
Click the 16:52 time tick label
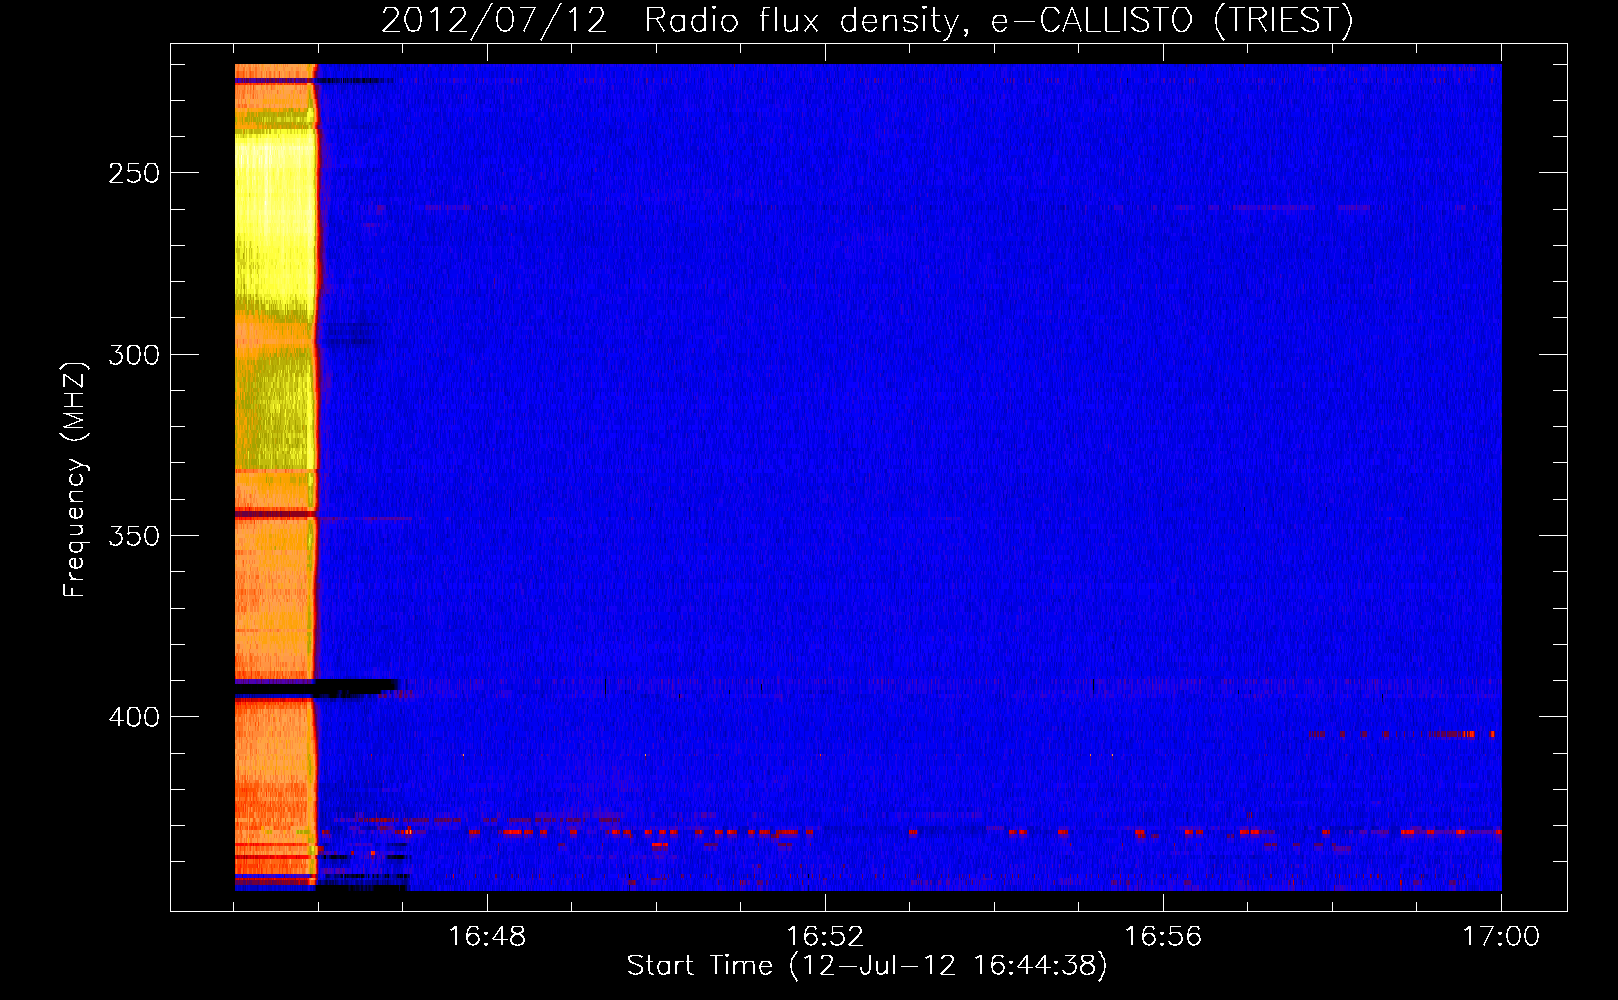(x=825, y=937)
